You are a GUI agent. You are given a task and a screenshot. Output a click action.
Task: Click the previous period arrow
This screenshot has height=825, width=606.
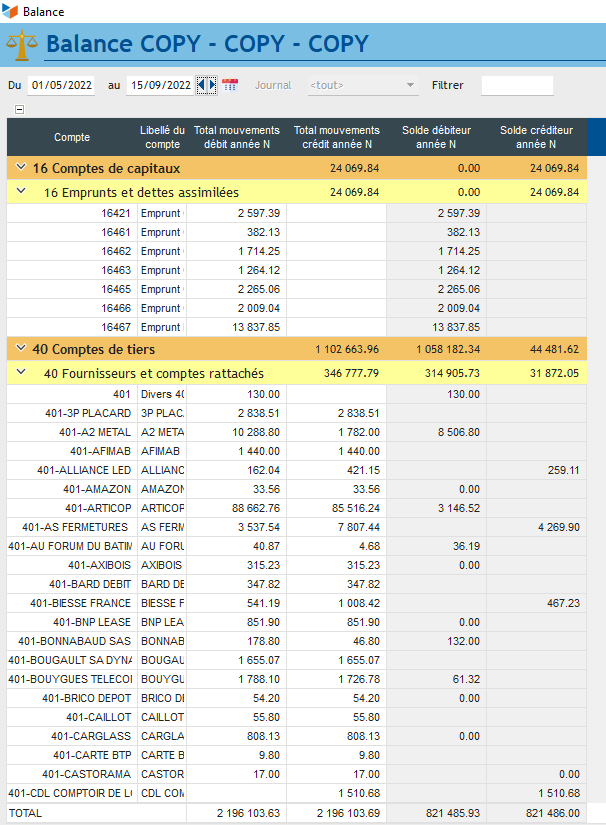(x=201, y=85)
